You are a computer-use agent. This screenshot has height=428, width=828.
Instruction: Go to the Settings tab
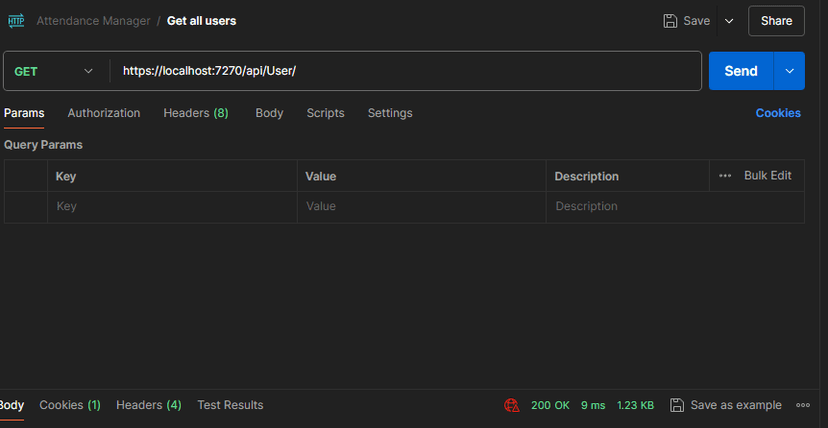(x=390, y=113)
